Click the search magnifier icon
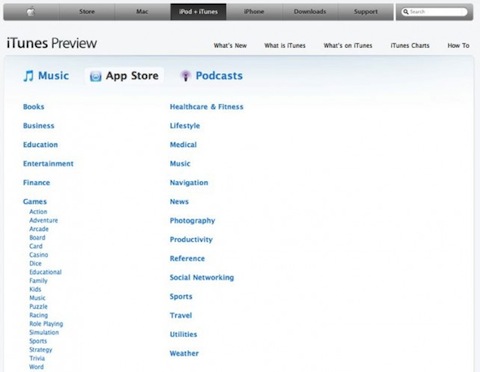This screenshot has width=480, height=372. point(406,12)
